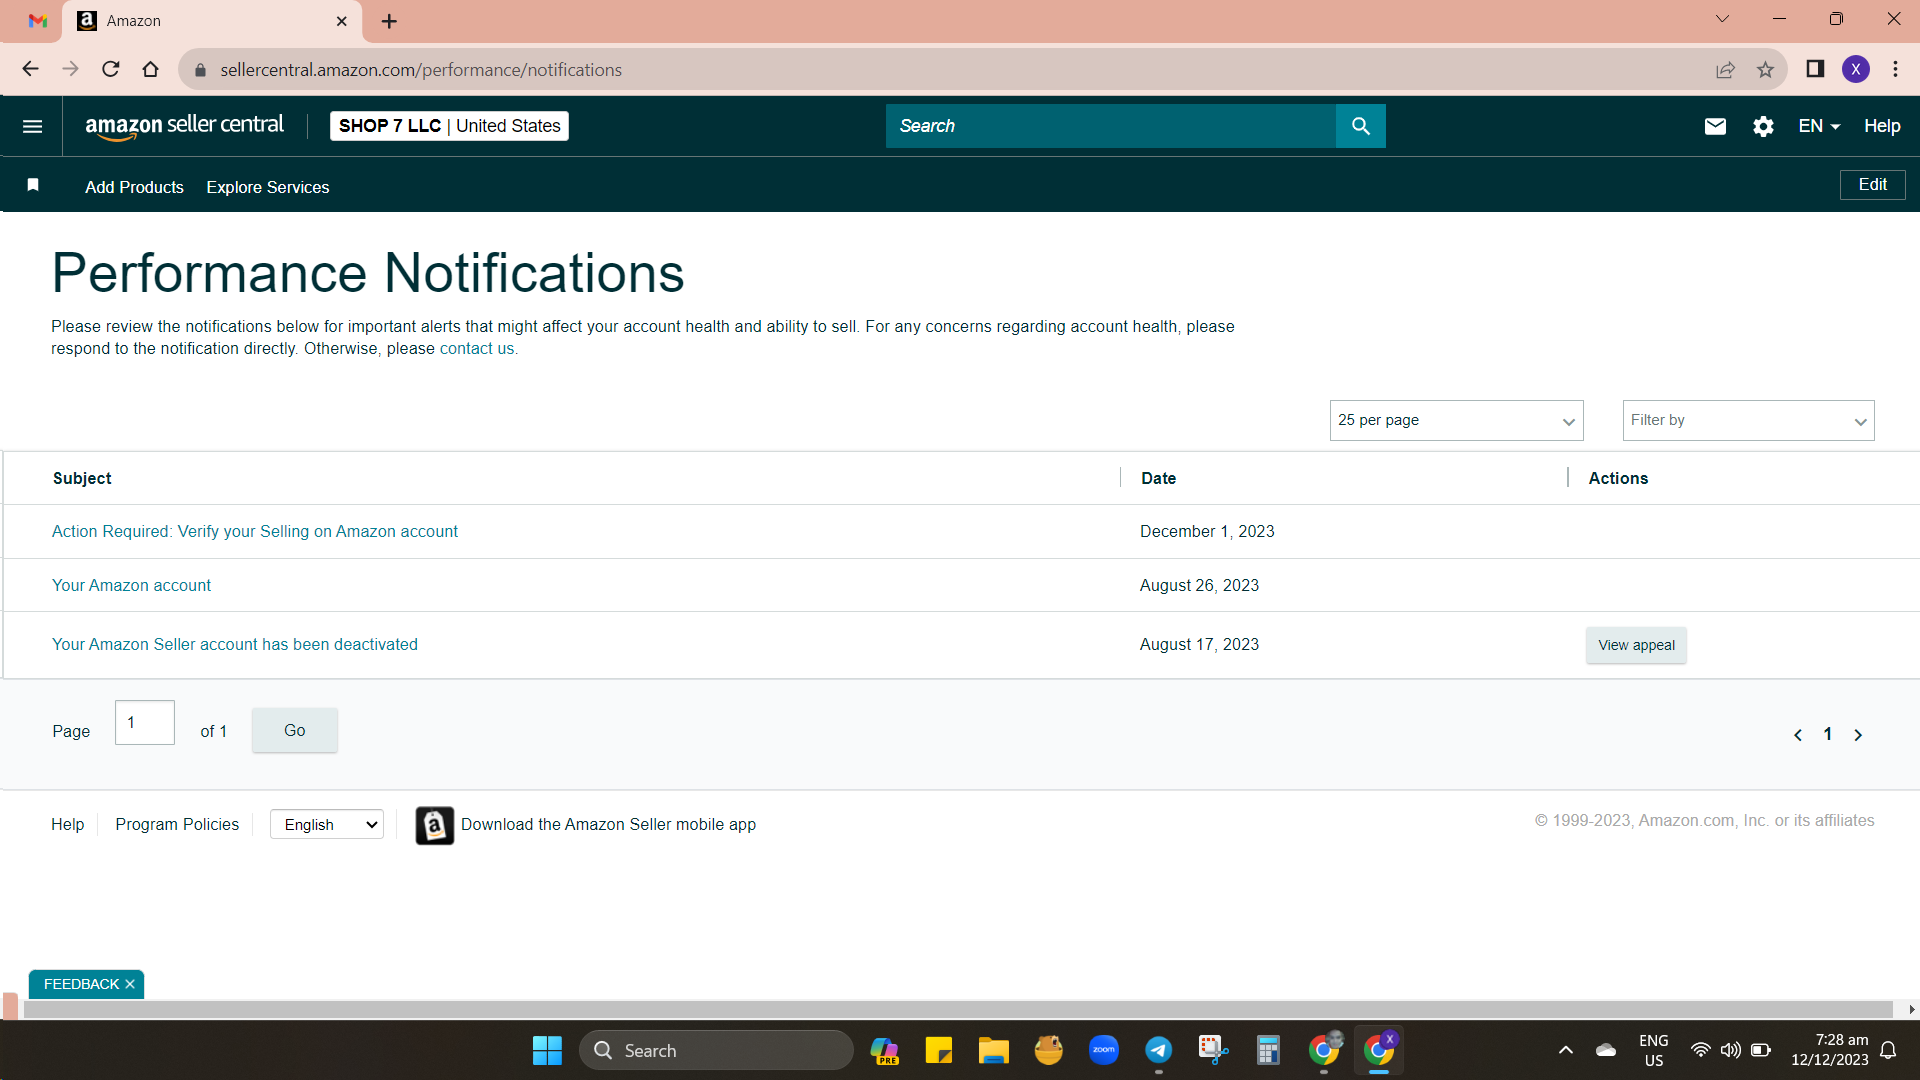This screenshot has width=1920, height=1080.
Task: Open the 25 per page dropdown
Action: tap(1456, 420)
